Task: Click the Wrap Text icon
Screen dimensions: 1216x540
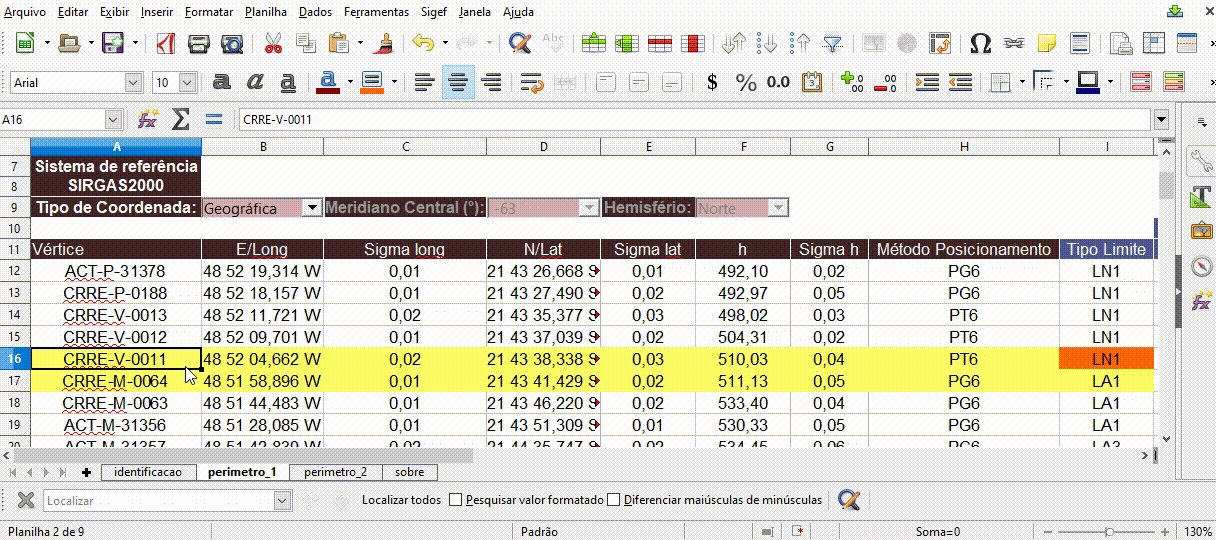Action: click(532, 82)
